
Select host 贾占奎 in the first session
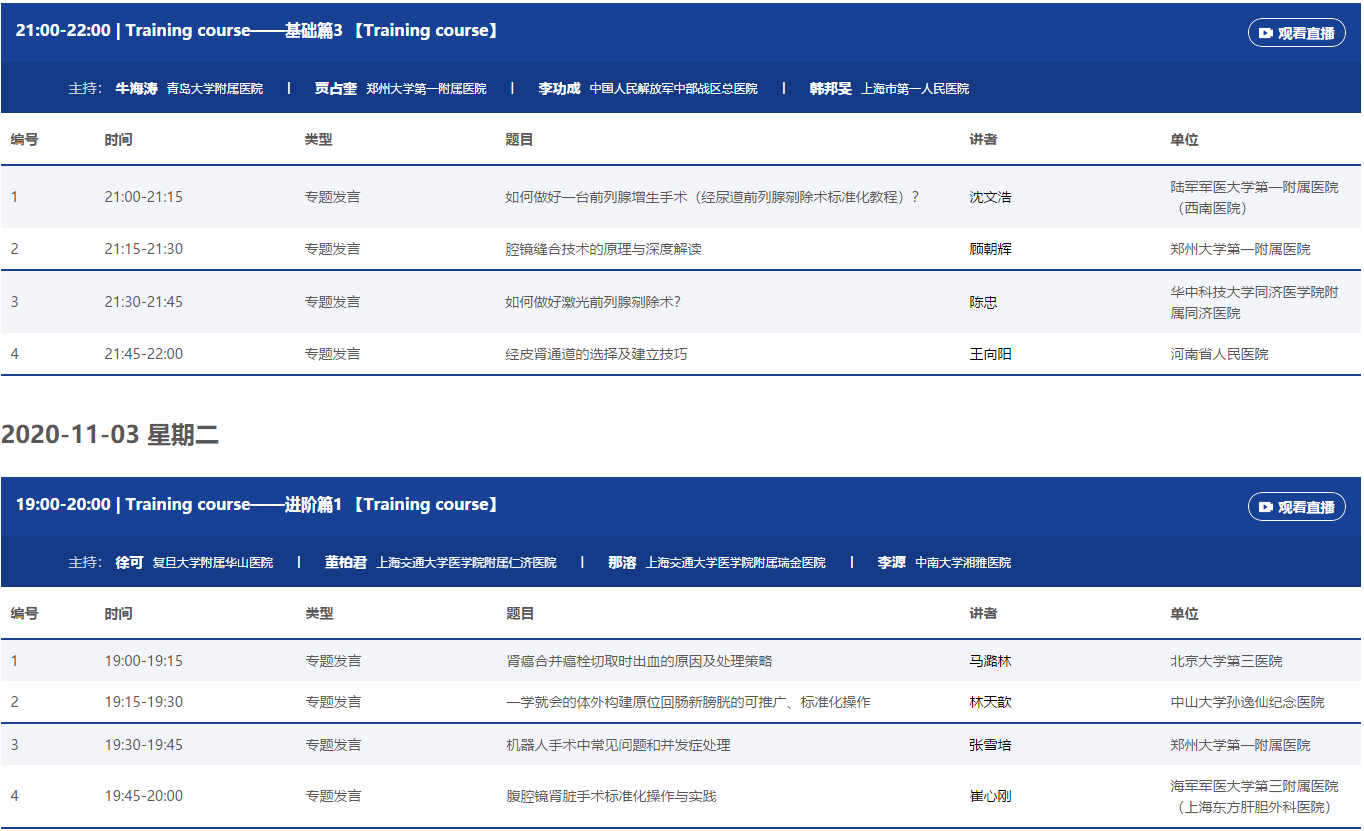point(335,89)
